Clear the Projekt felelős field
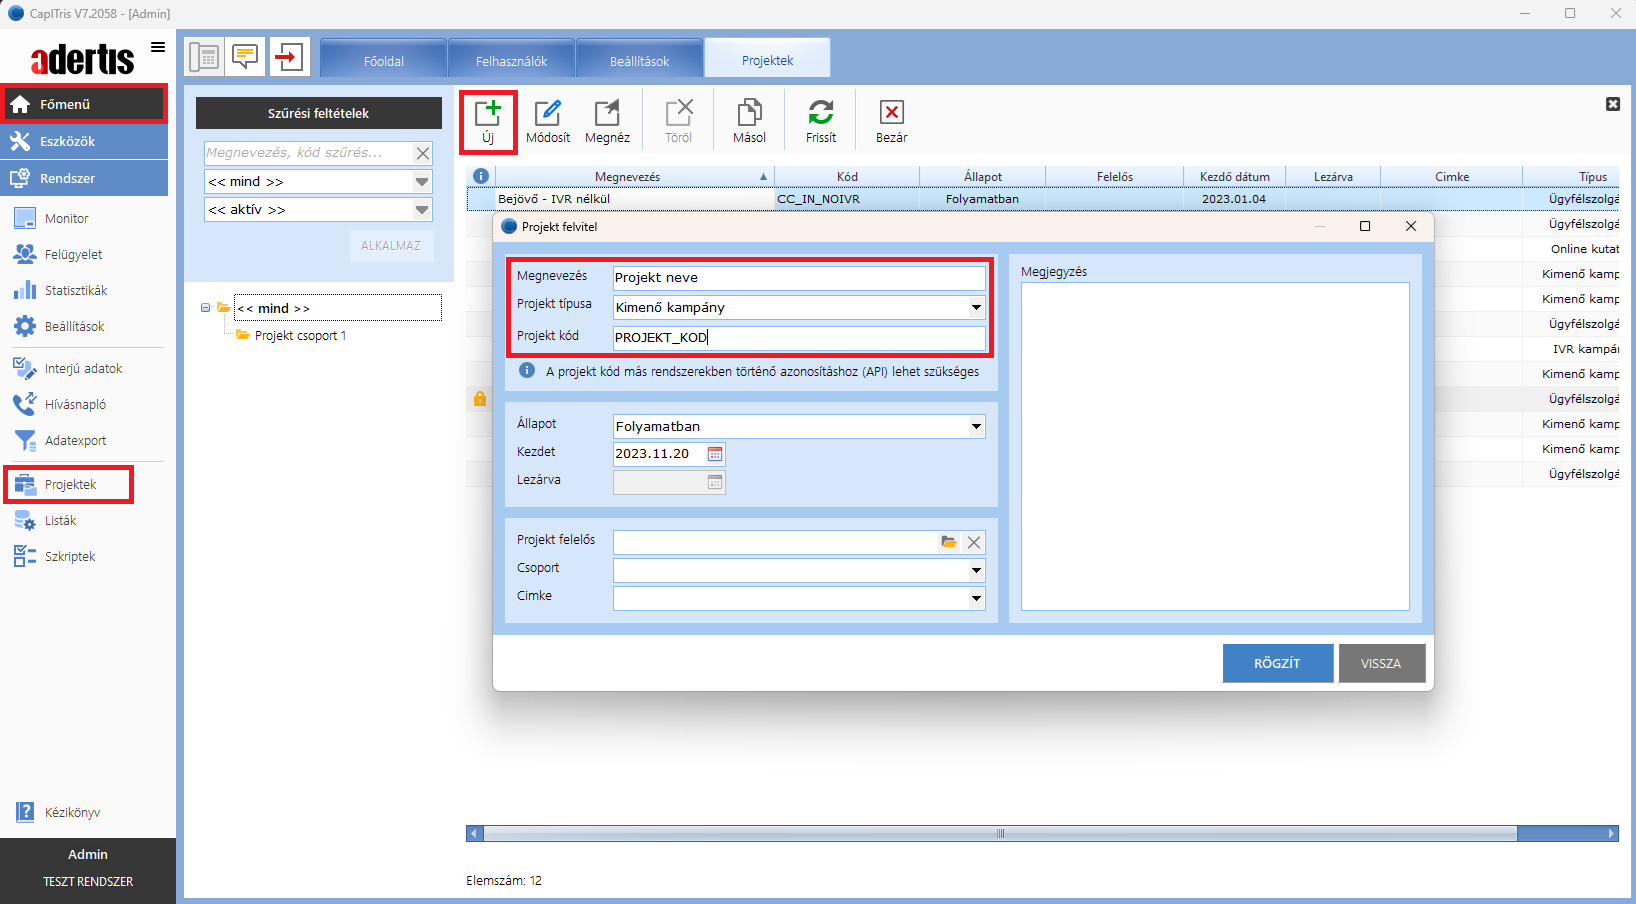 point(974,542)
